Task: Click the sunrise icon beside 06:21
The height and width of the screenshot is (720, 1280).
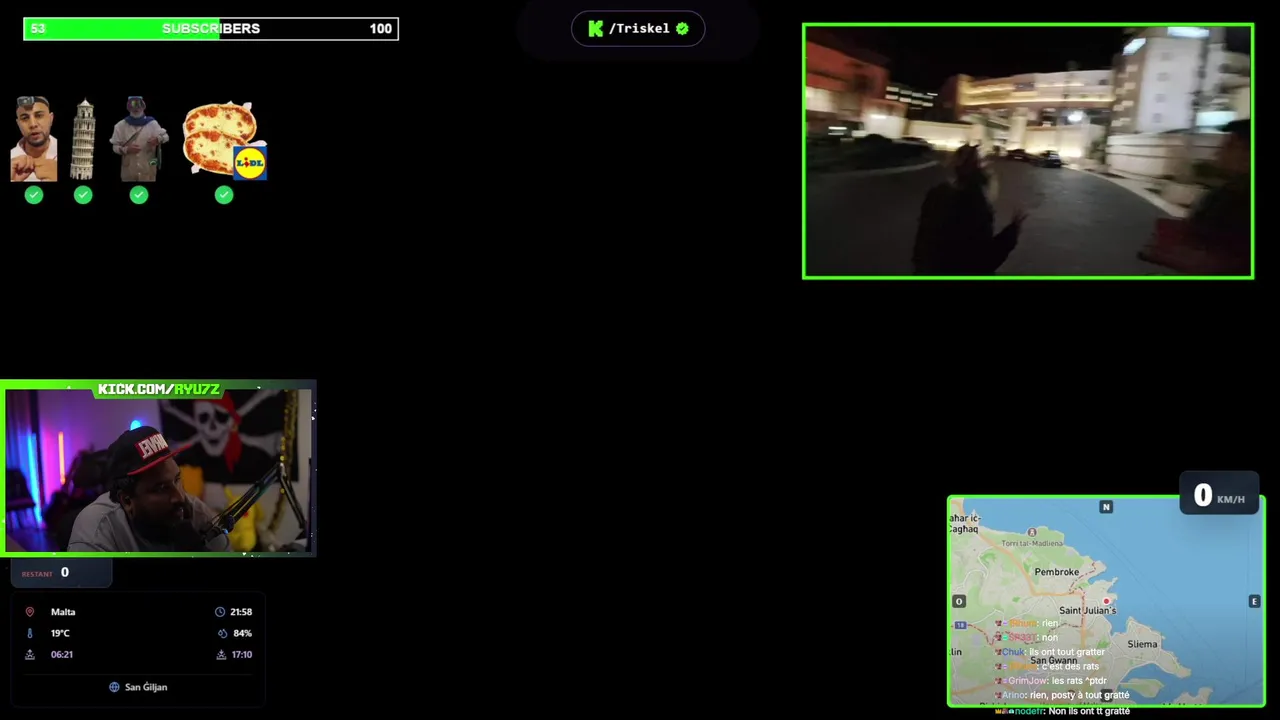Action: click(29, 654)
